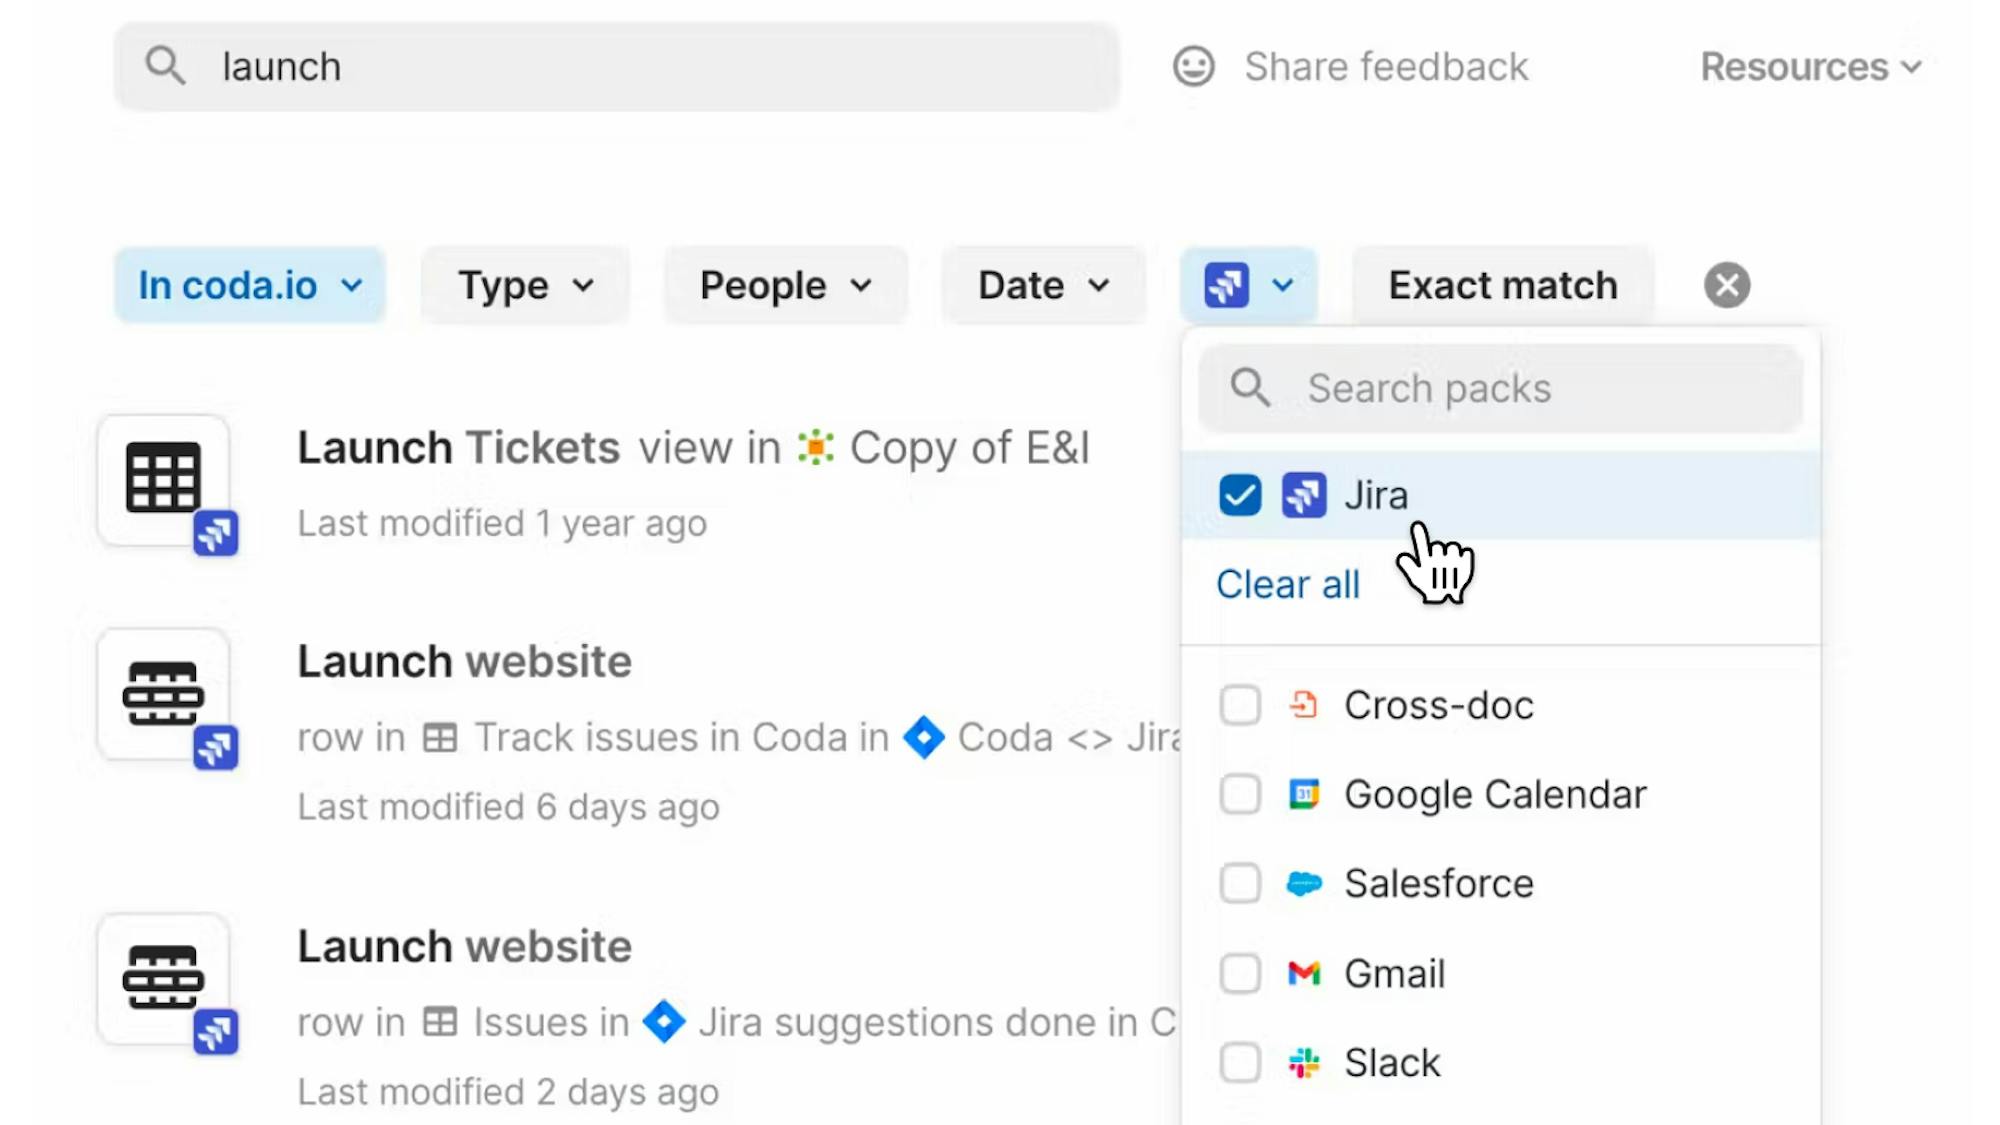Tick the Google Calendar checkbox
This screenshot has width=2000, height=1125.
click(1240, 795)
